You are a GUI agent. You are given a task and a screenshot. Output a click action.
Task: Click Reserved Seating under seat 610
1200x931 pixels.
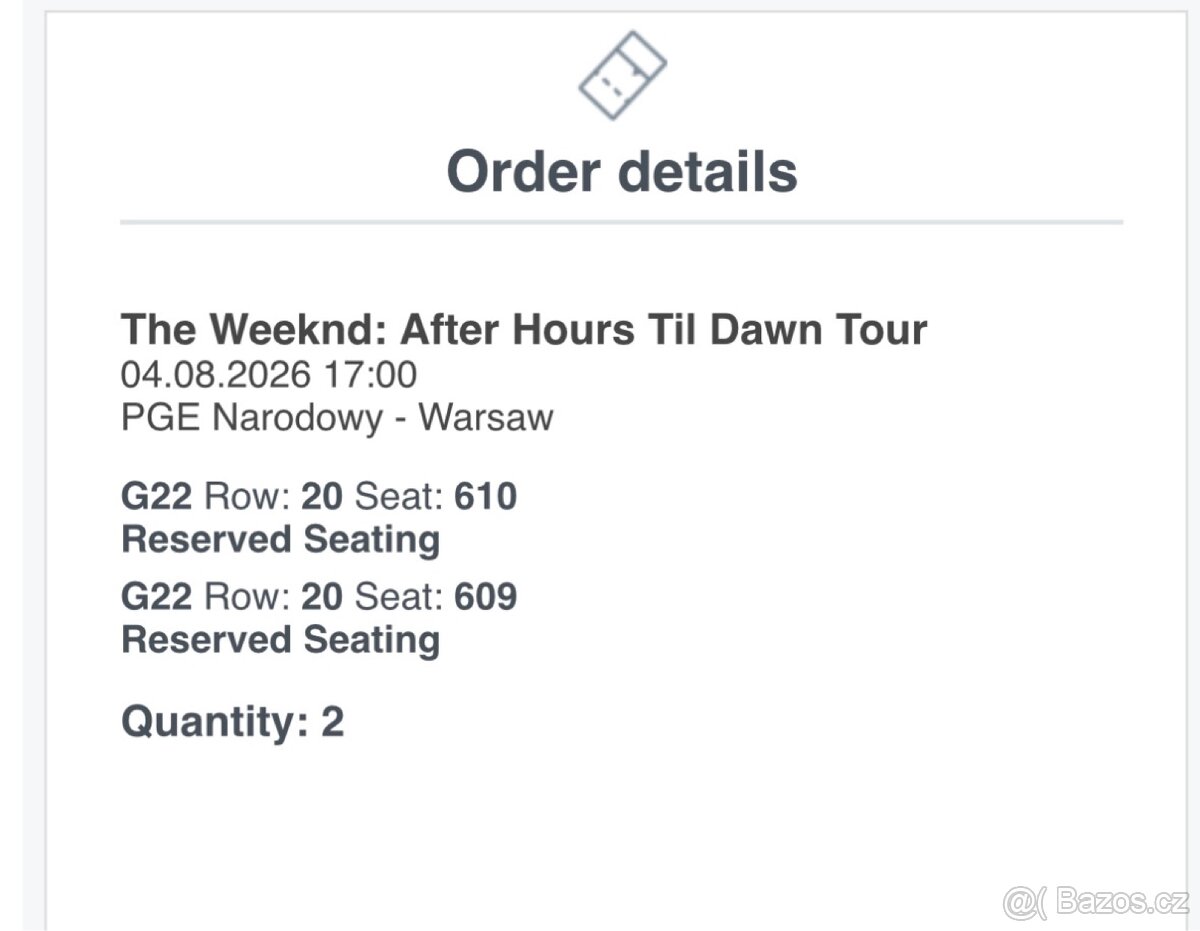tap(280, 539)
